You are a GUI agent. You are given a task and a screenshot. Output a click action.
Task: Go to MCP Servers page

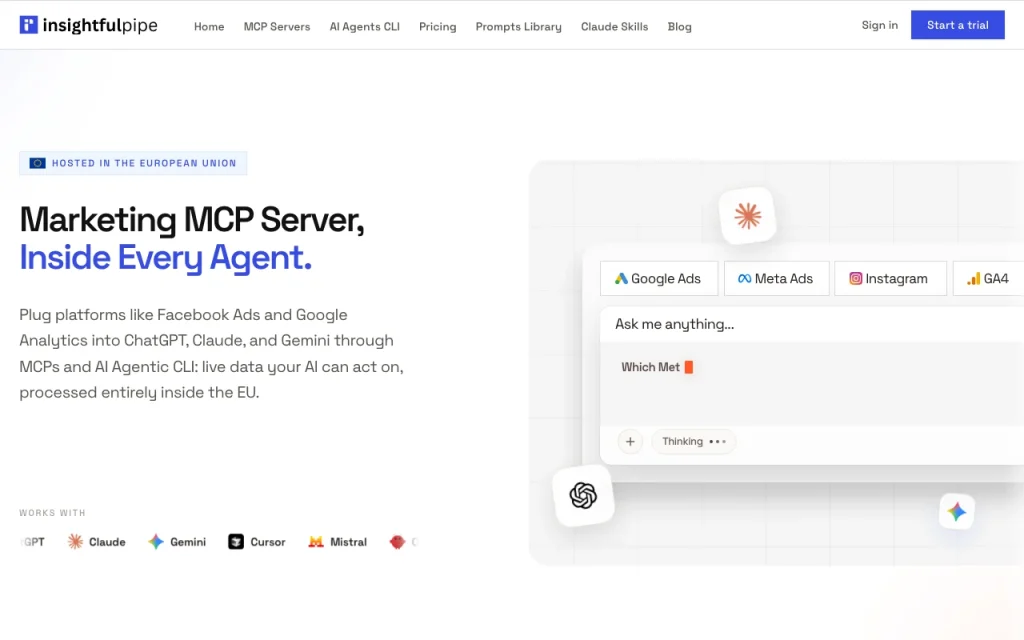click(x=277, y=27)
